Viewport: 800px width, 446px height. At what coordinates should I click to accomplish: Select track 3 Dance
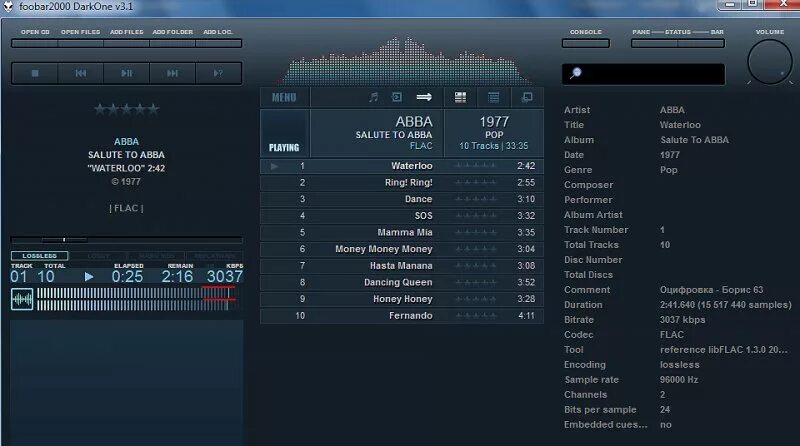point(402,199)
